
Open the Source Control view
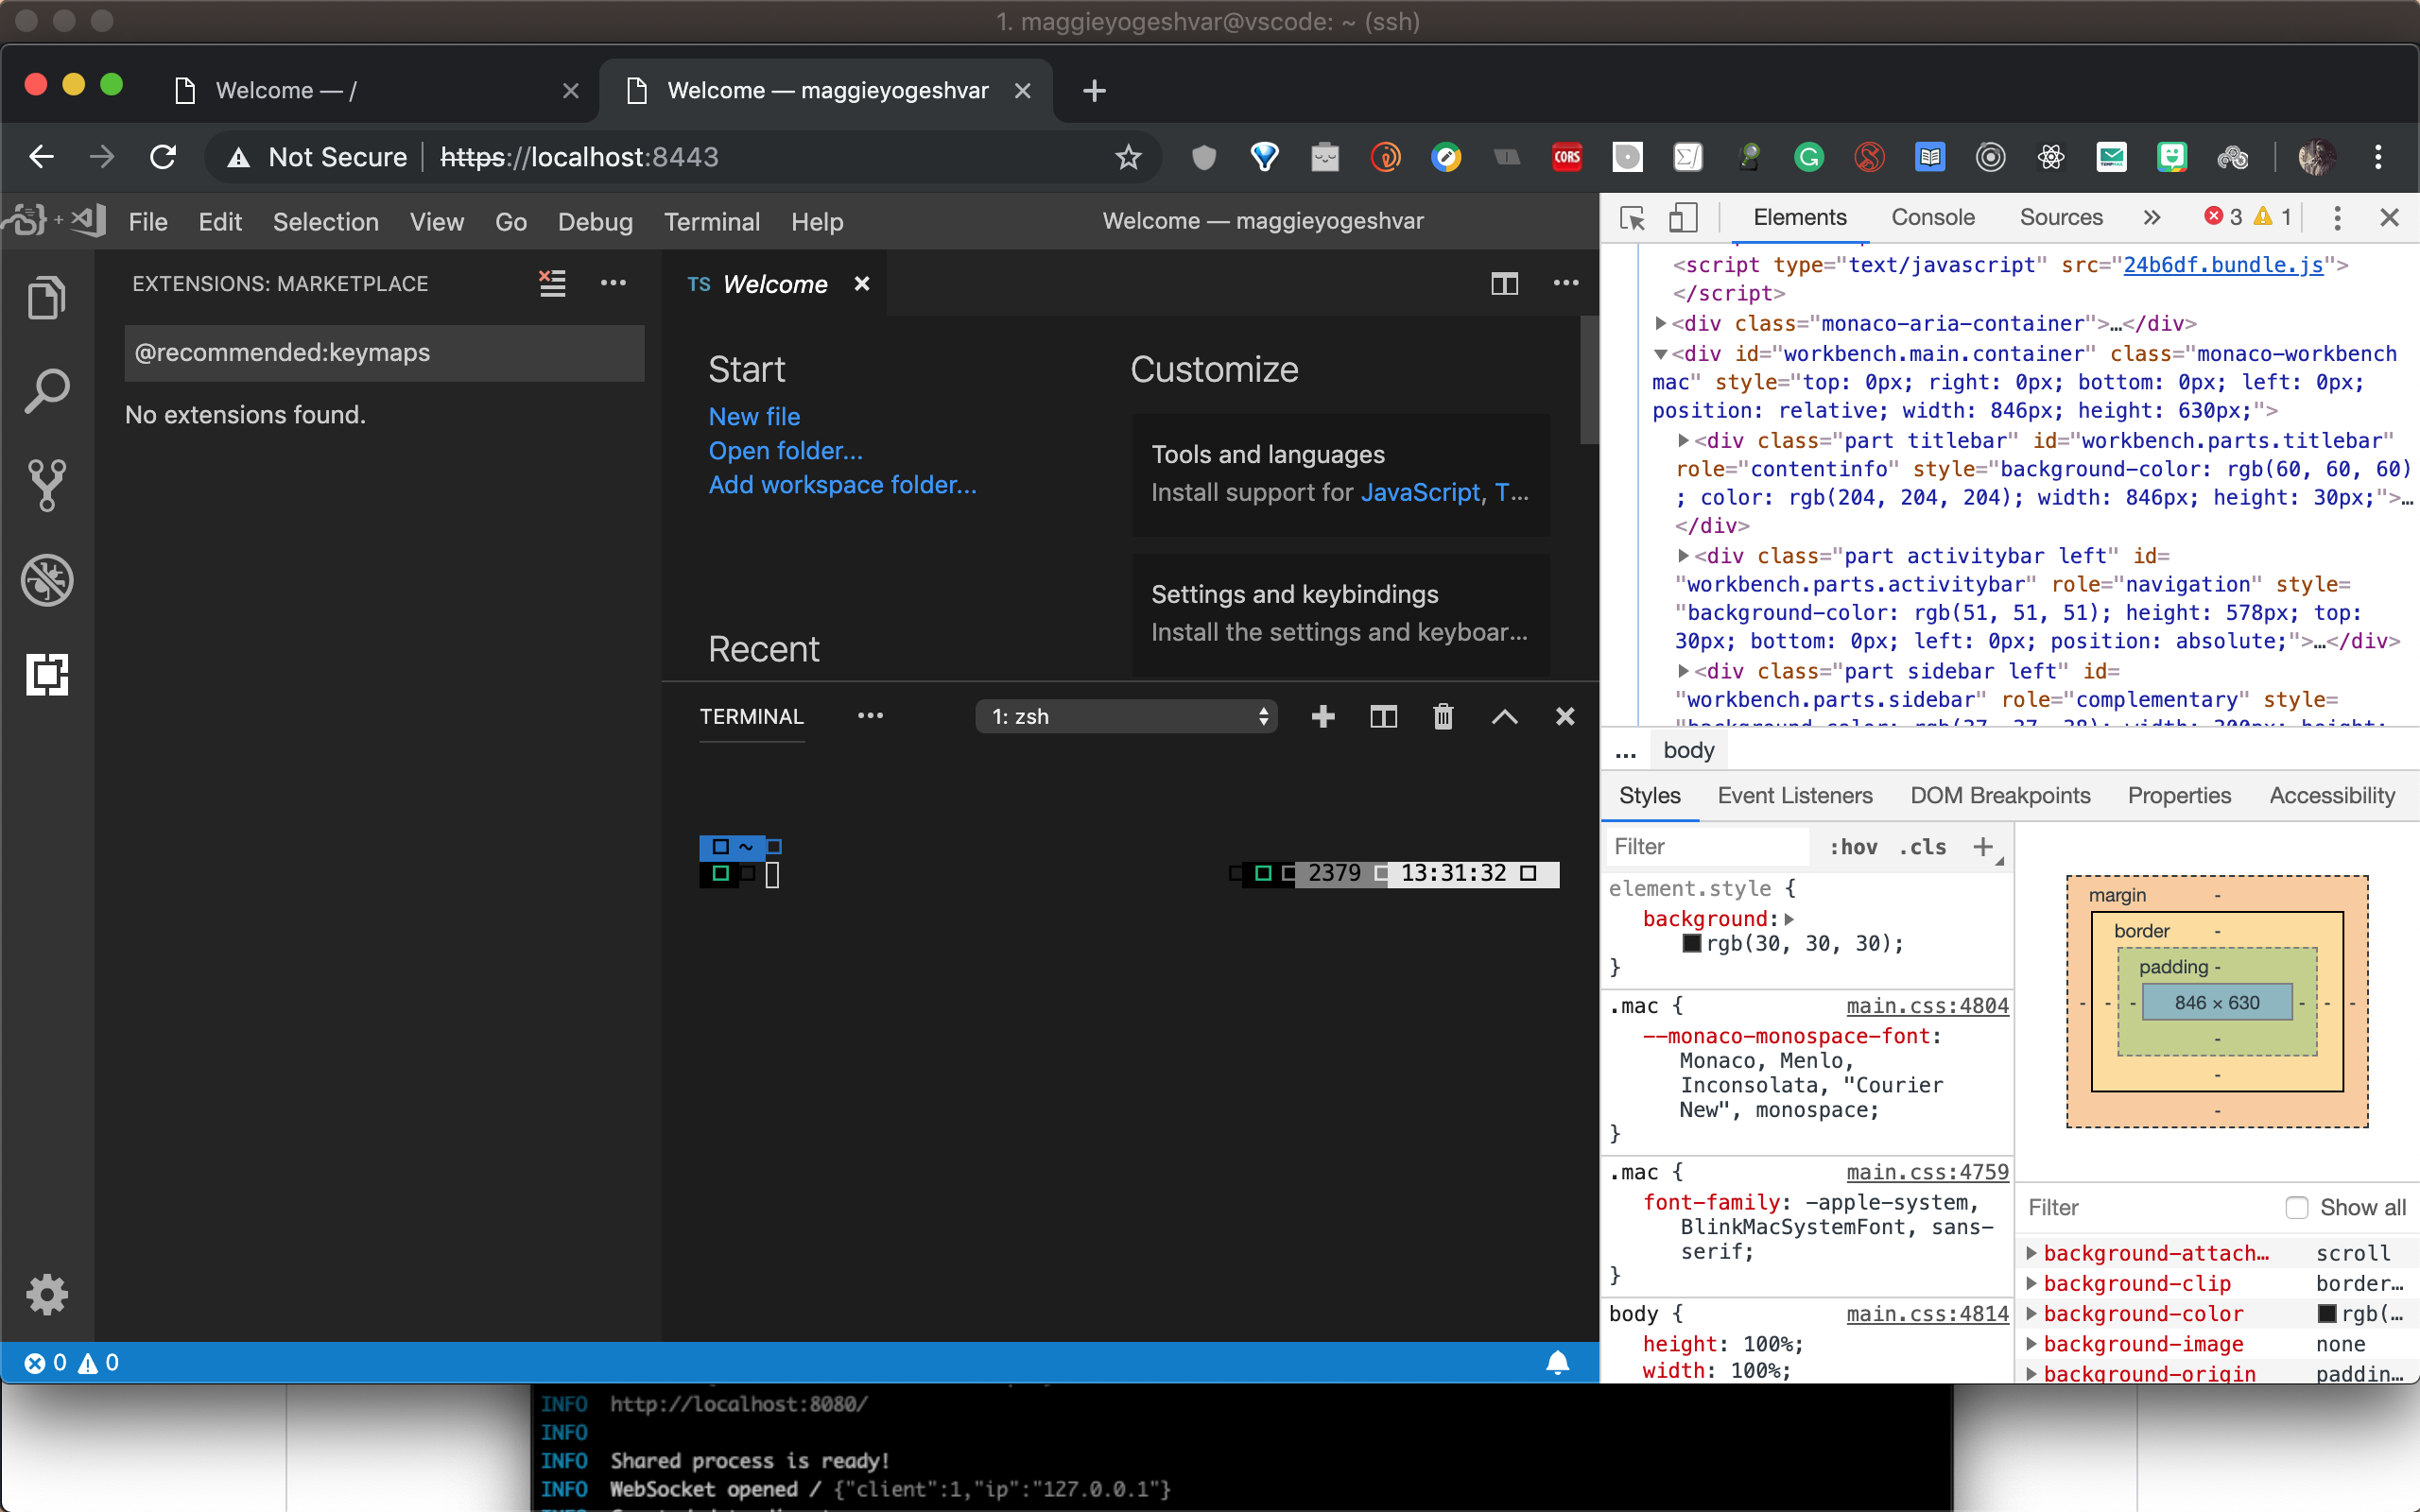tap(46, 485)
